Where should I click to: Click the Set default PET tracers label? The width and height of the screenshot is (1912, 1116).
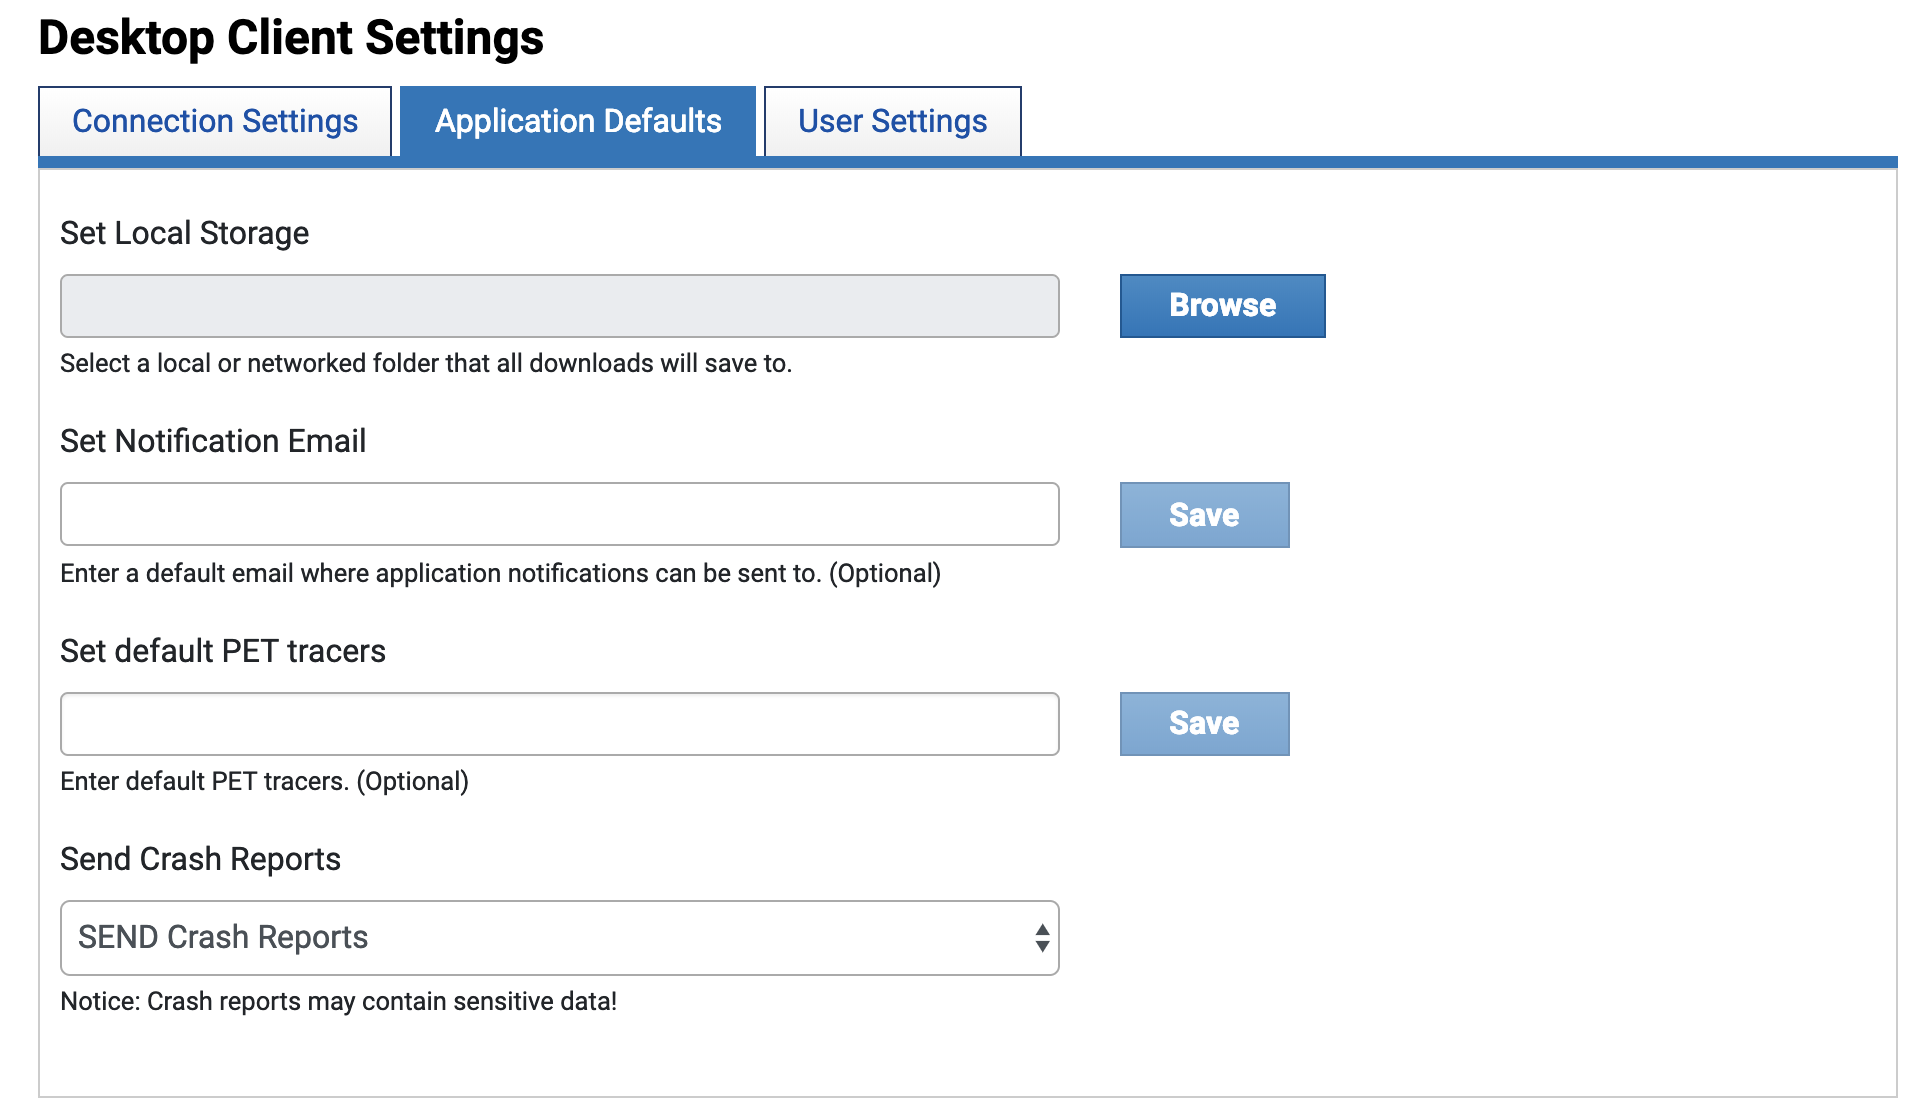(x=223, y=651)
